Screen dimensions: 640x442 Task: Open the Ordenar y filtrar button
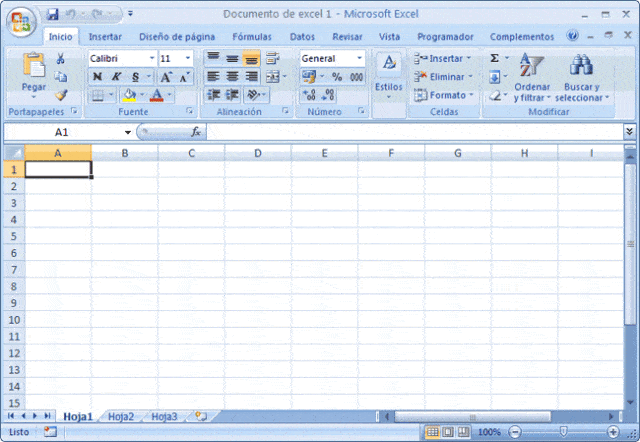coord(532,77)
